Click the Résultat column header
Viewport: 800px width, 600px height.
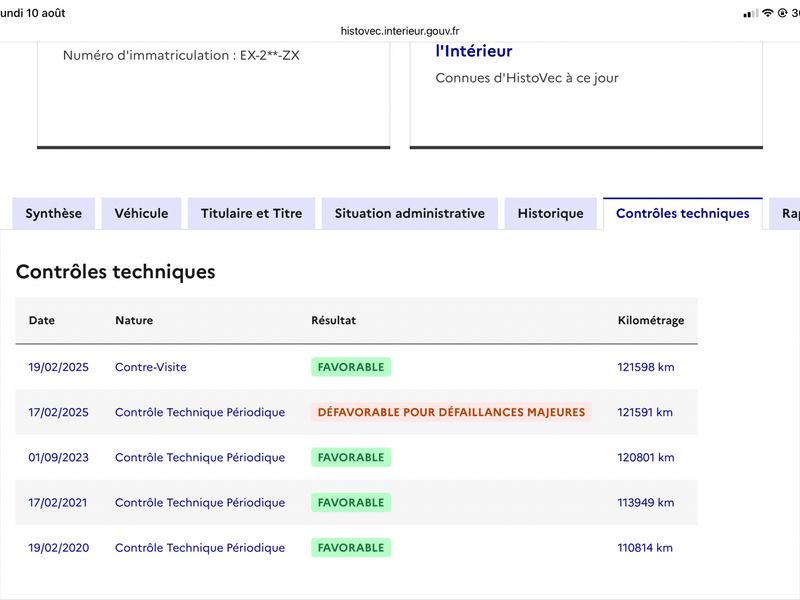(334, 320)
